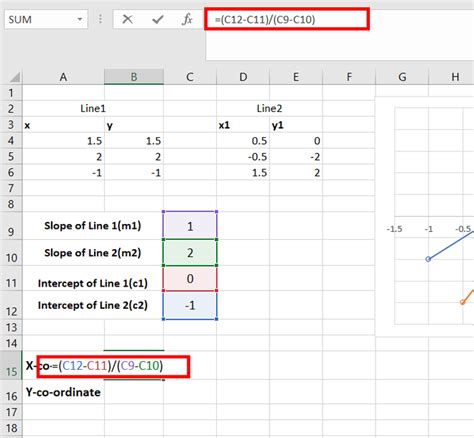This screenshot has height=438, width=474.
Task: Click the Line2 header cell
Action: pyautogui.click(x=269, y=108)
